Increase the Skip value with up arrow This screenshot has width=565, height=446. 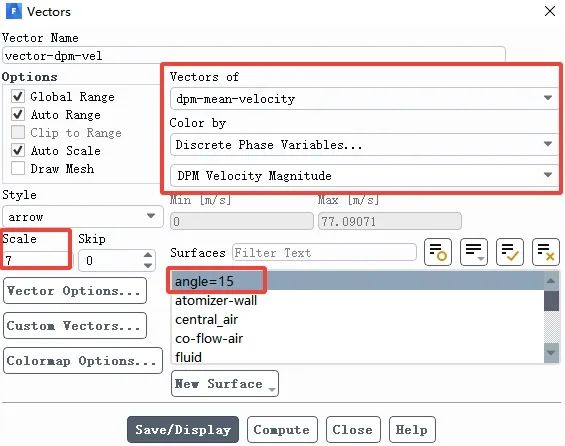(x=148, y=255)
